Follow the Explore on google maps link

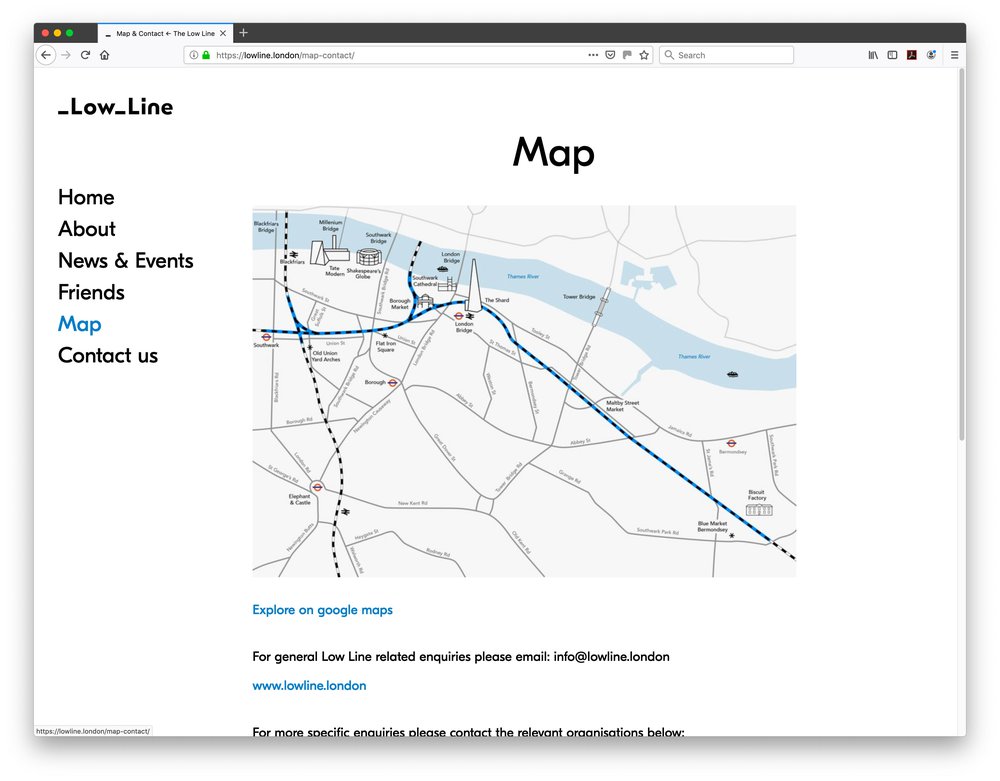click(323, 610)
